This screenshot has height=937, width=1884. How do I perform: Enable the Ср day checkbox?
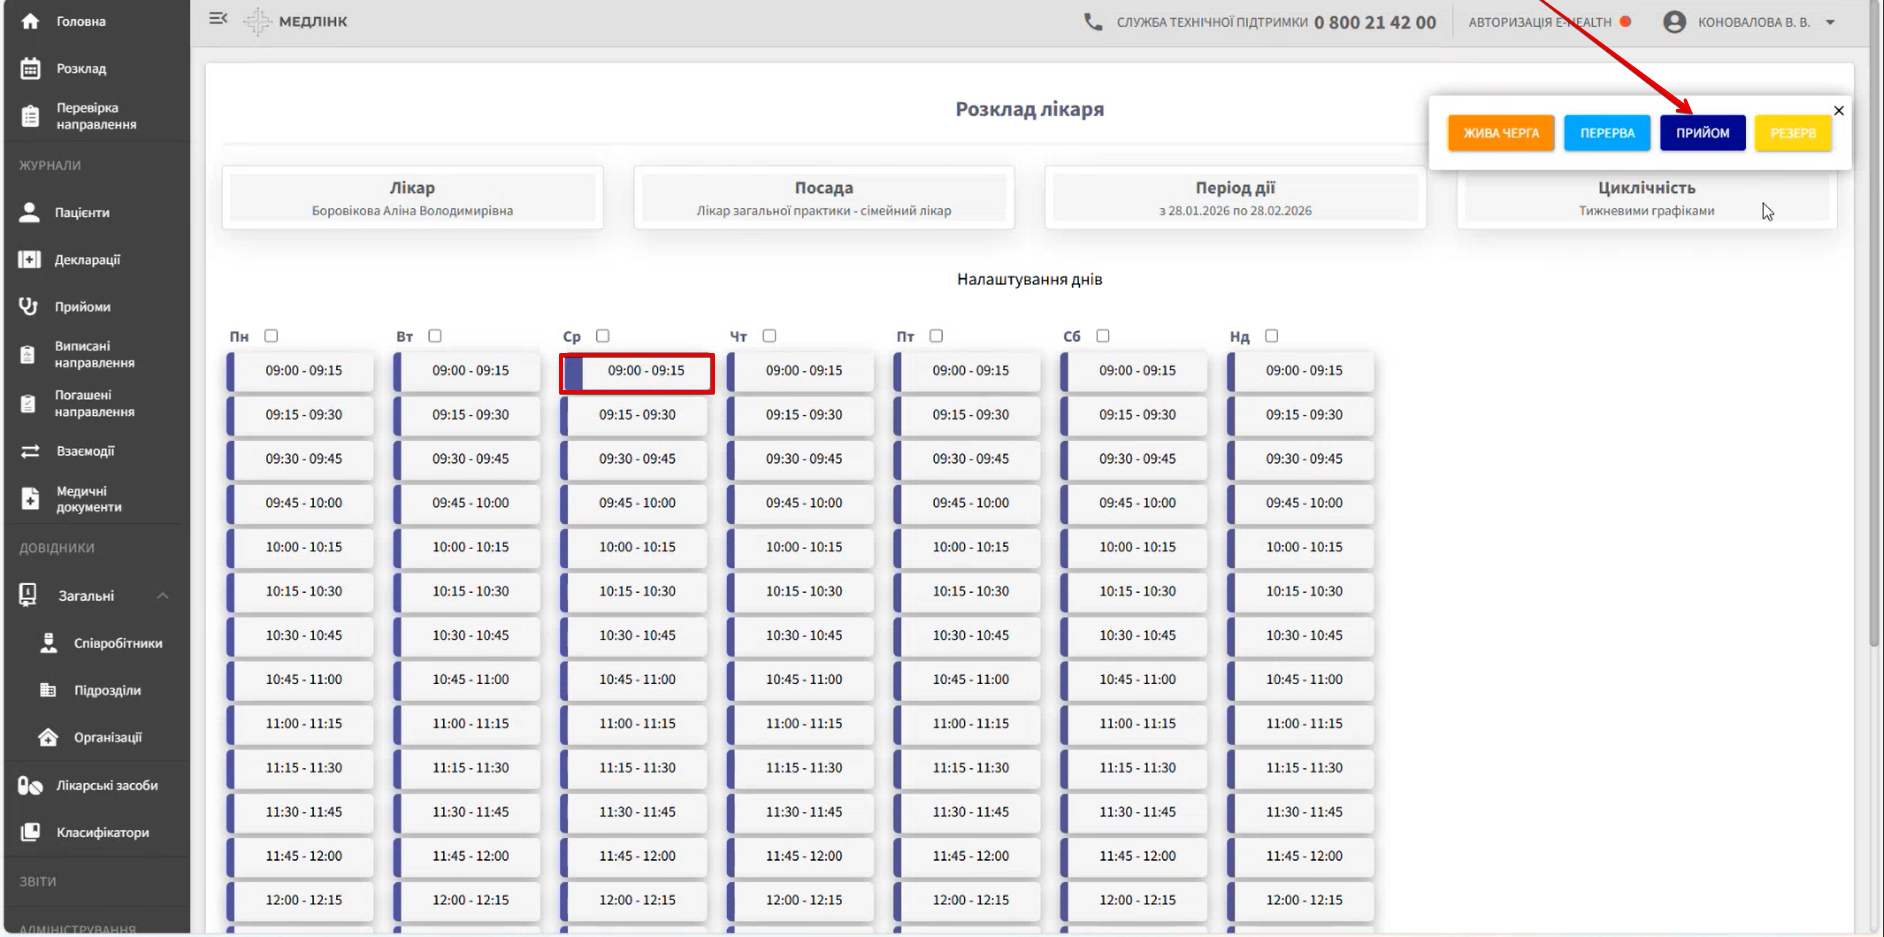point(602,336)
